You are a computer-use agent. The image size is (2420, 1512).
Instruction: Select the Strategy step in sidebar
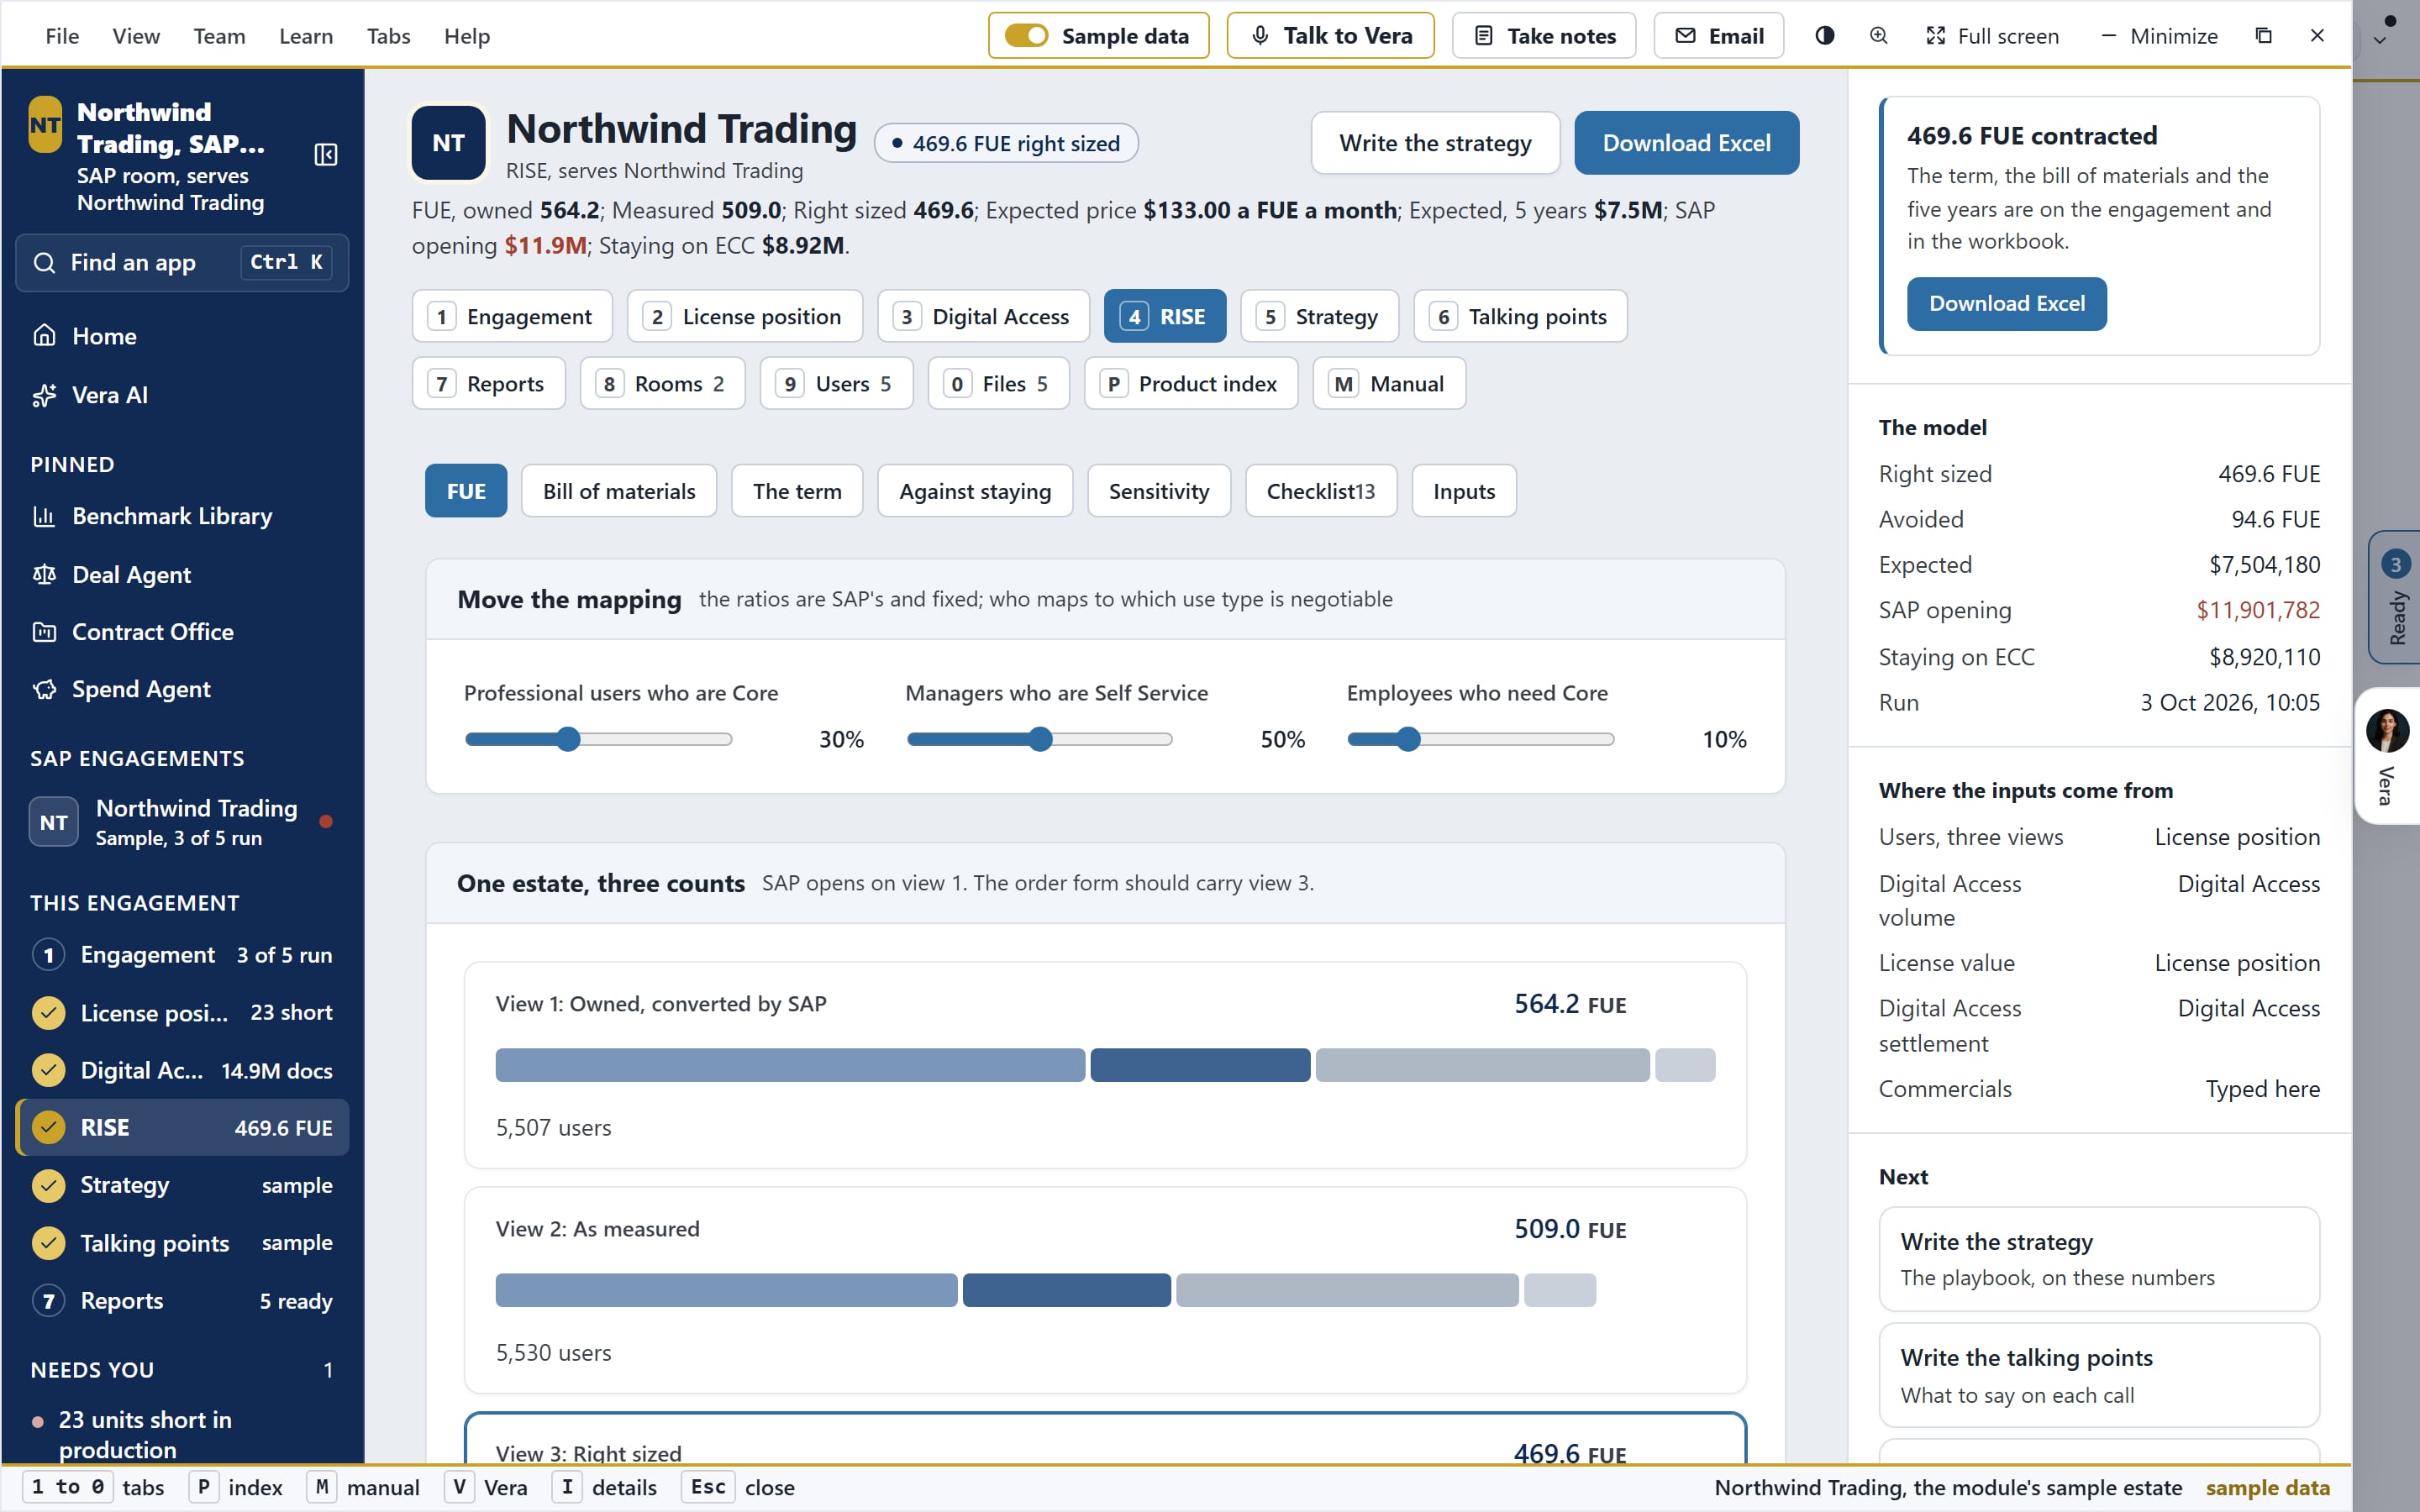(182, 1185)
